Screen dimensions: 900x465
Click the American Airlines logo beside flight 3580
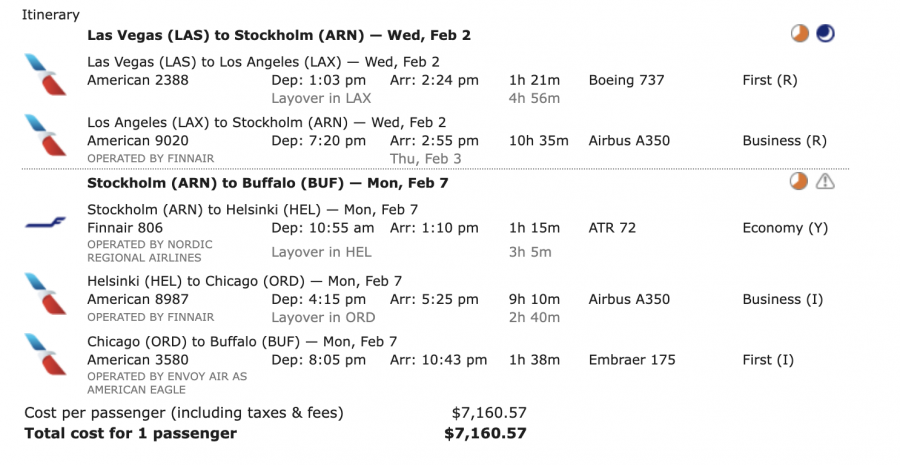(45, 354)
